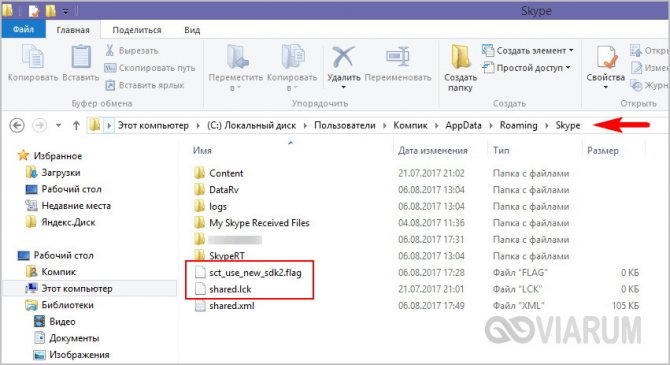Open Загрузки in navigation pane
Image resolution: width=670 pixels, height=365 pixels.
(x=60, y=173)
